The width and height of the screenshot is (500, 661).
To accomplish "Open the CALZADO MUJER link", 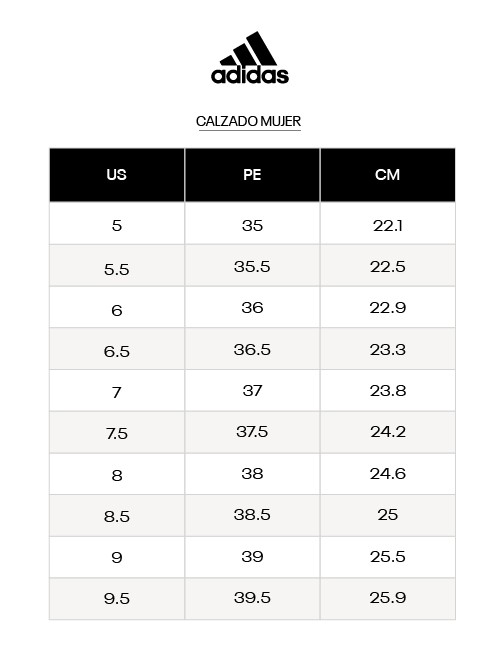I will (248, 121).
